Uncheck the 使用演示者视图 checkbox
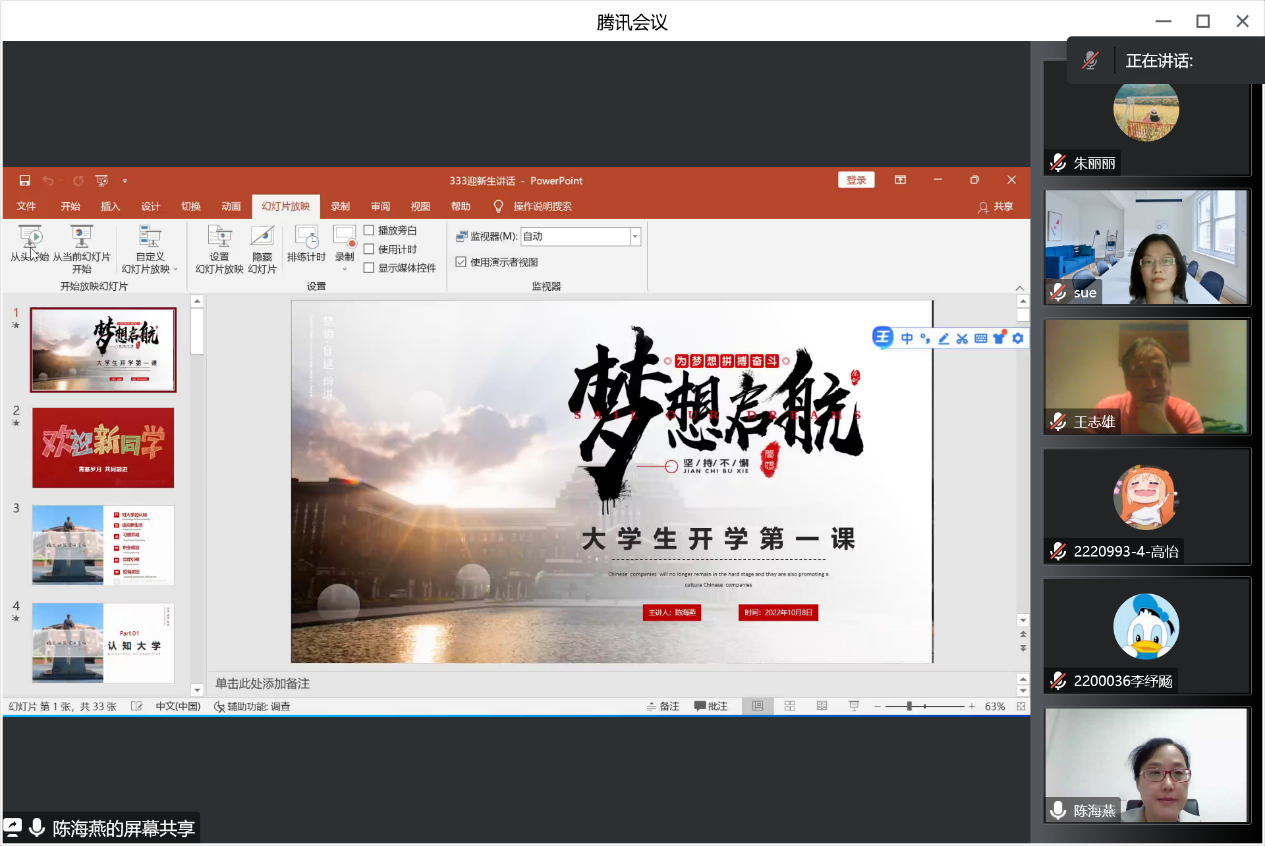 click(461, 262)
